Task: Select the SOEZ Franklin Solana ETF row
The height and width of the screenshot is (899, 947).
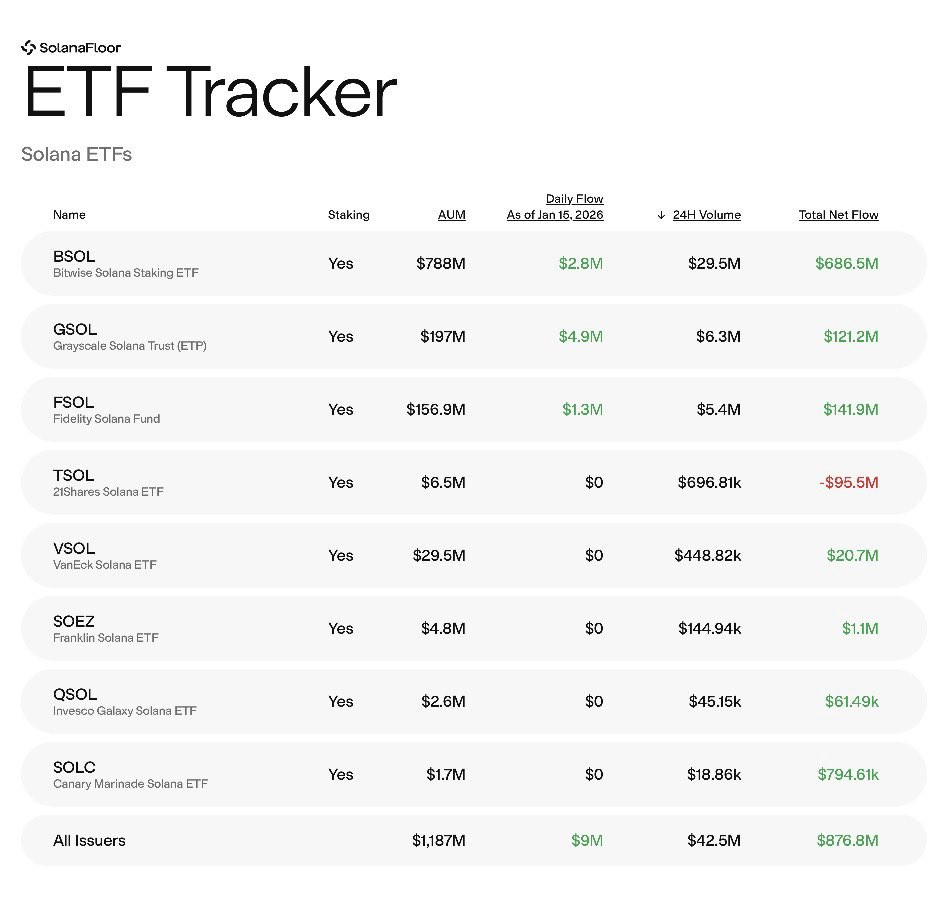Action: tap(474, 629)
